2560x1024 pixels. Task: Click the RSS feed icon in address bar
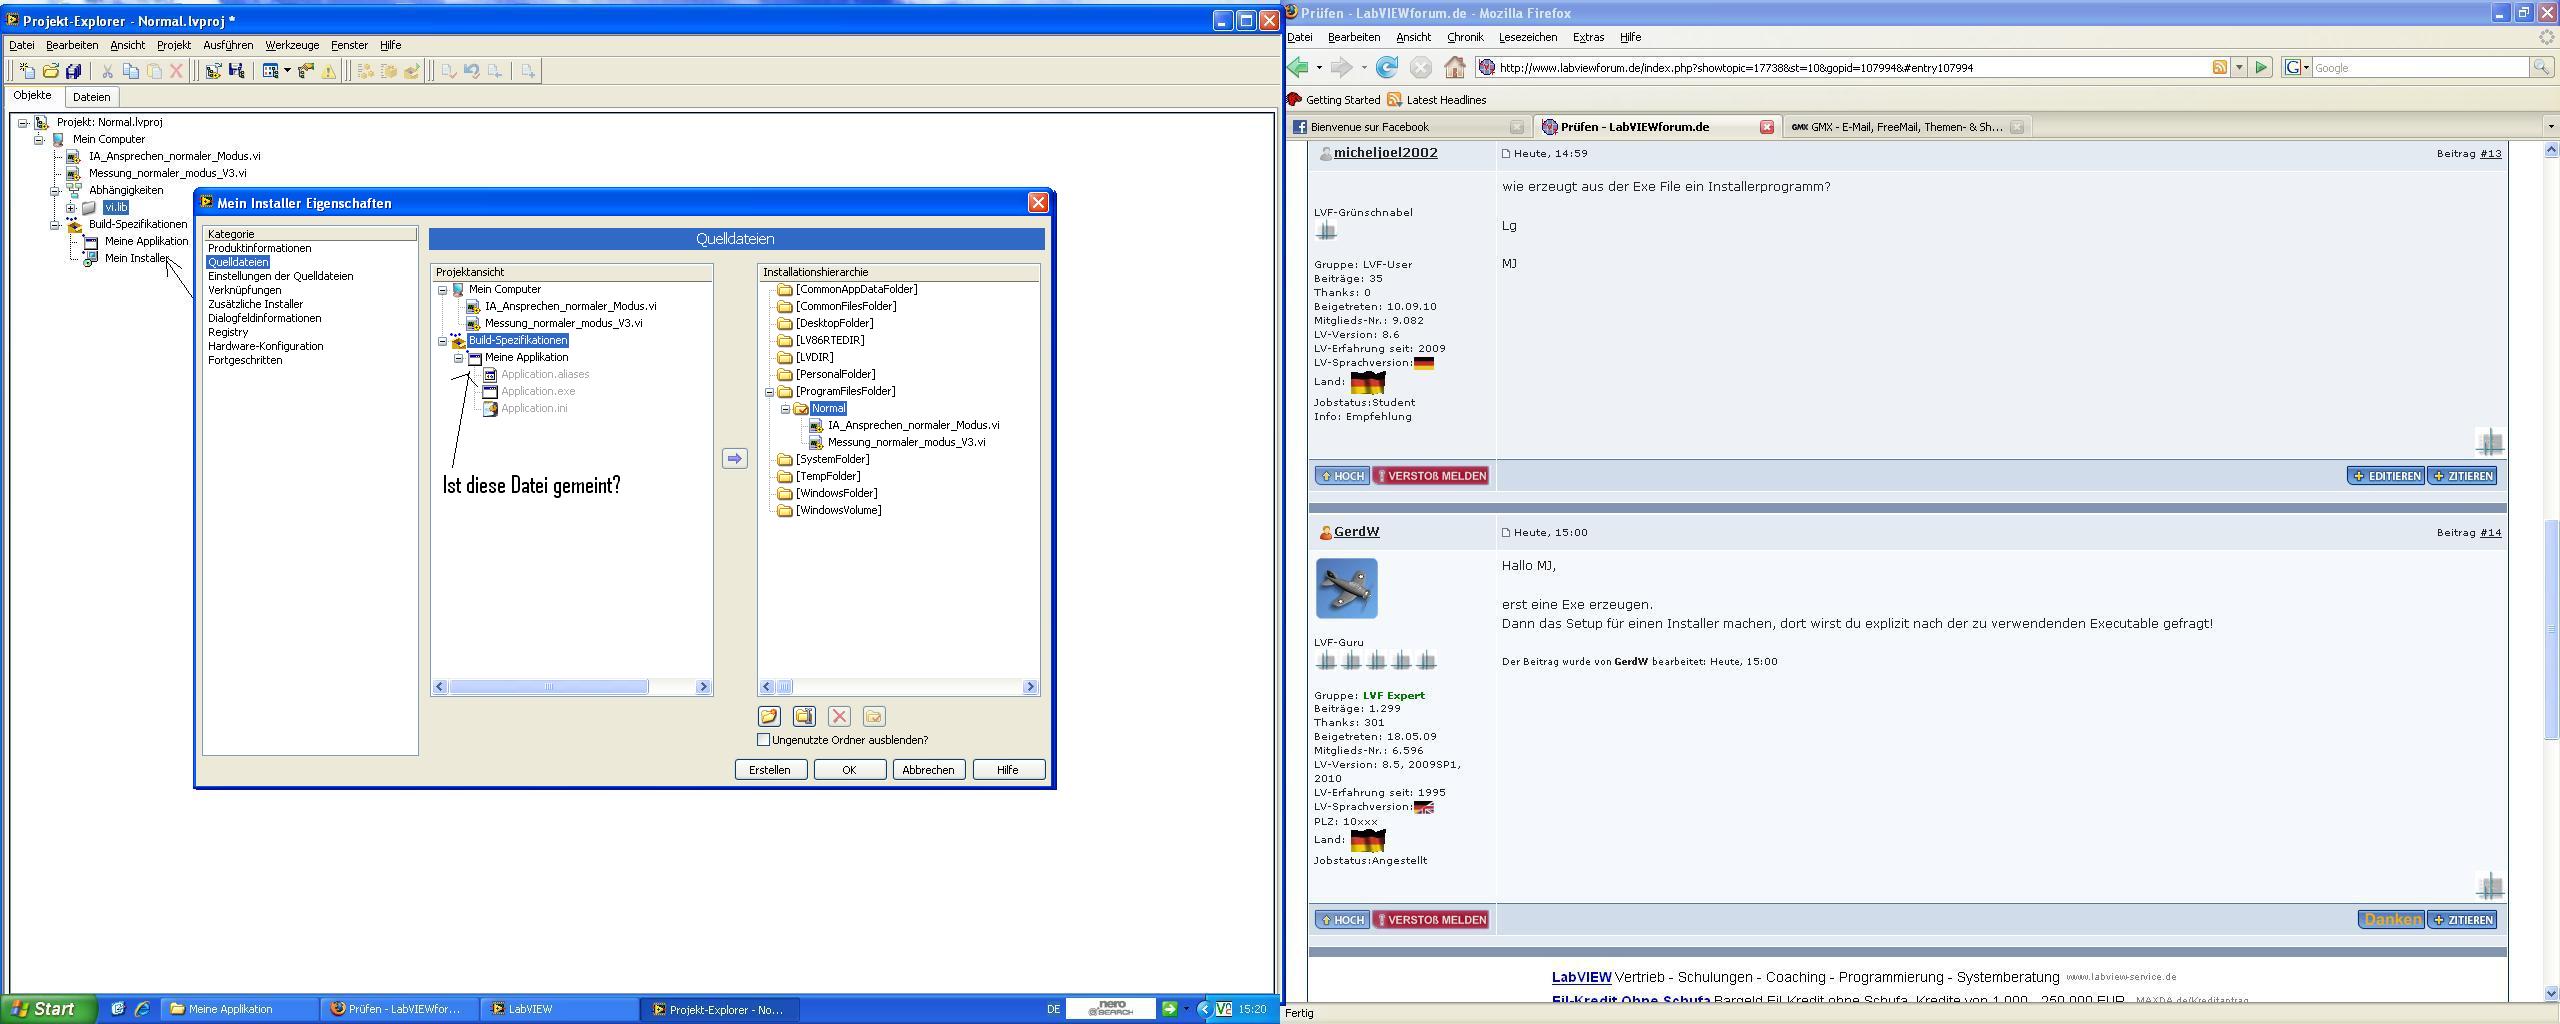point(2219,68)
